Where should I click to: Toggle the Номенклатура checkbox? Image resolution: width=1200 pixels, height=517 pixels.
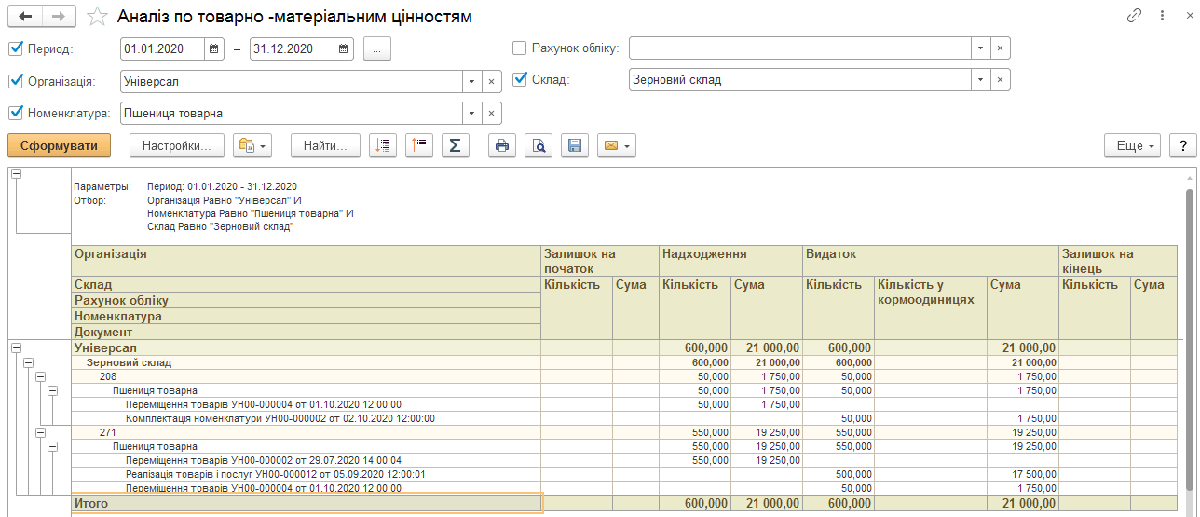pyautogui.click(x=15, y=113)
